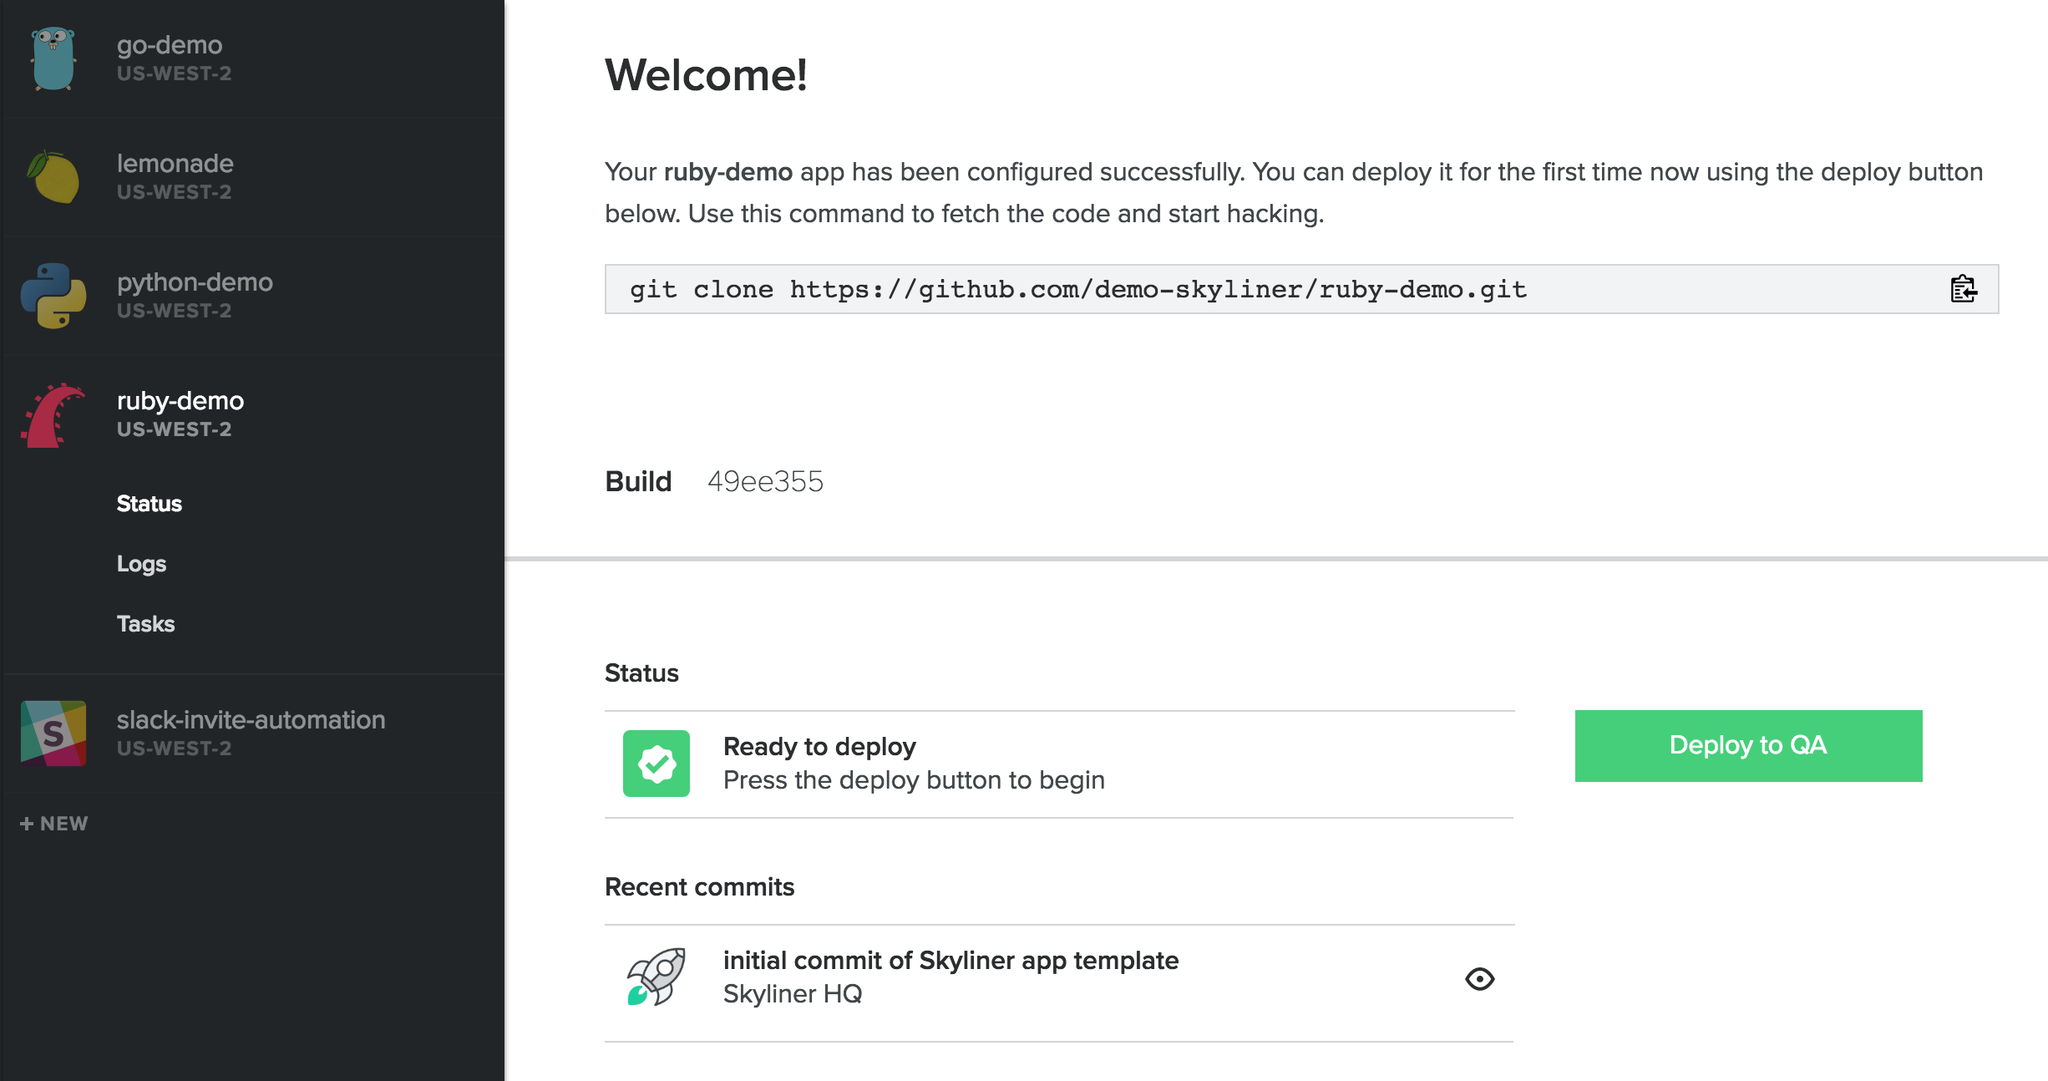Expand the python-demo app entry
The height and width of the screenshot is (1081, 2048).
194,283
